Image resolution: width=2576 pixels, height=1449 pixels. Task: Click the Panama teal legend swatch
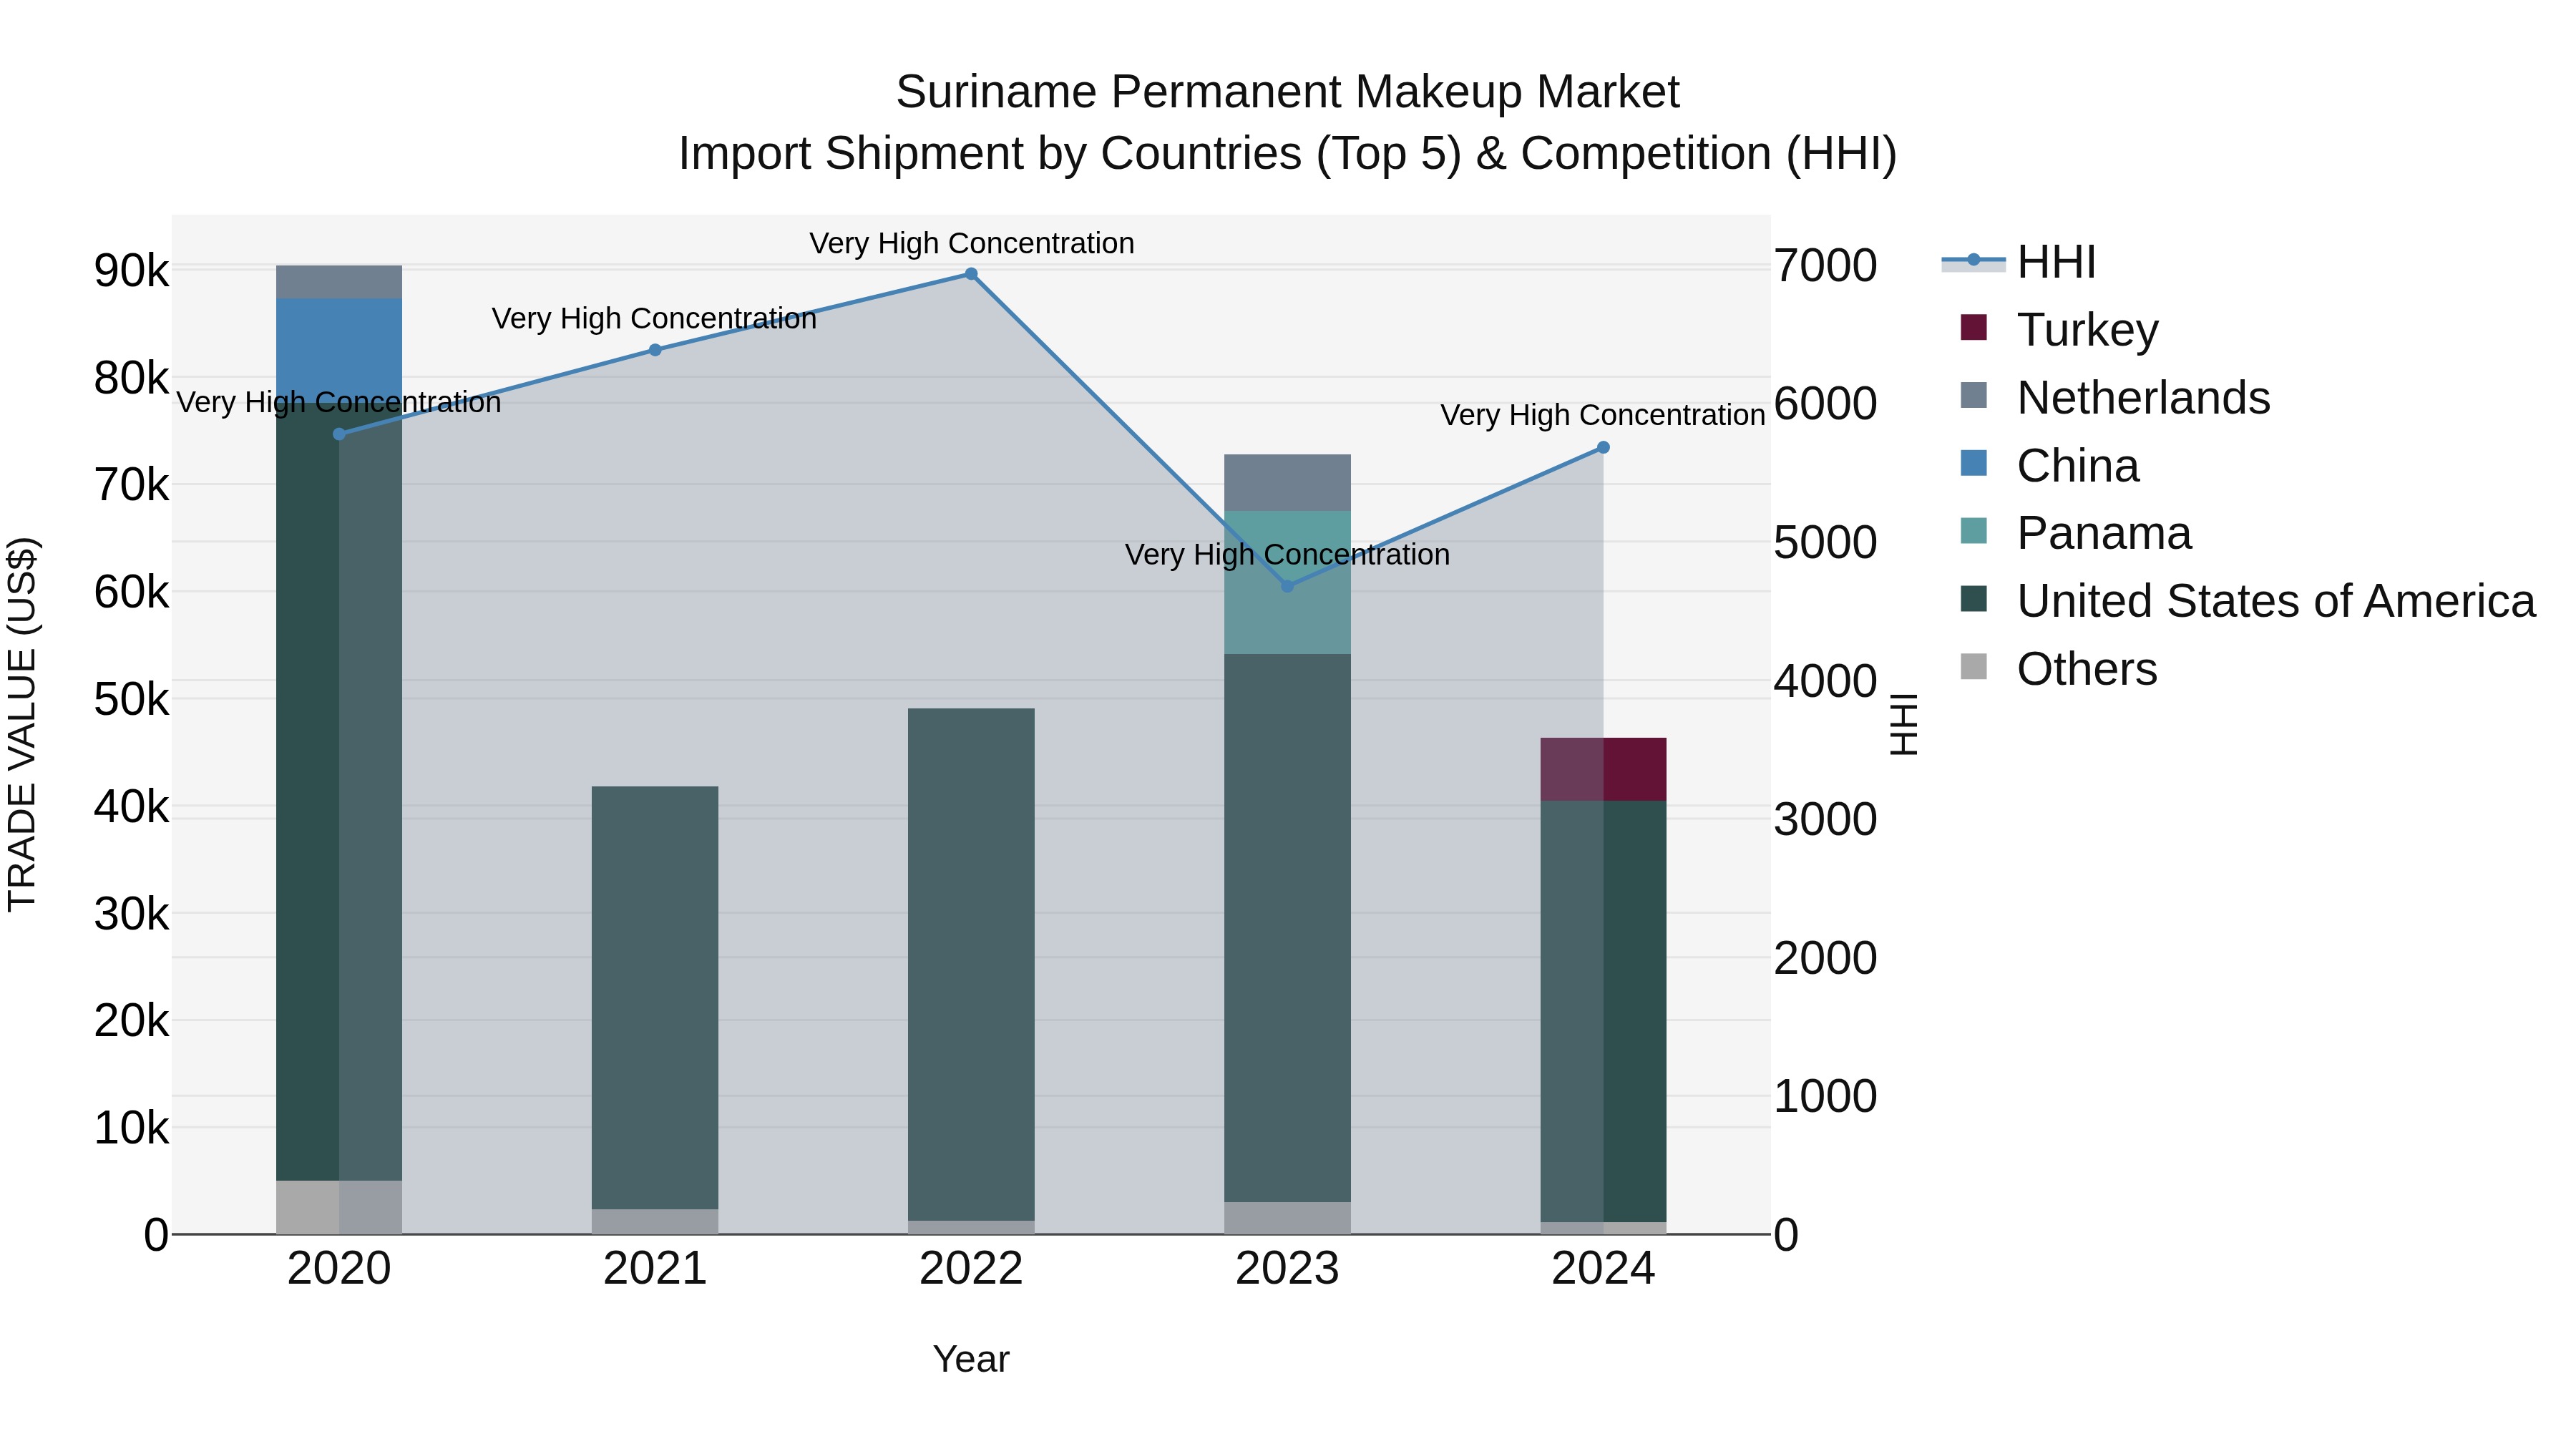(1974, 531)
